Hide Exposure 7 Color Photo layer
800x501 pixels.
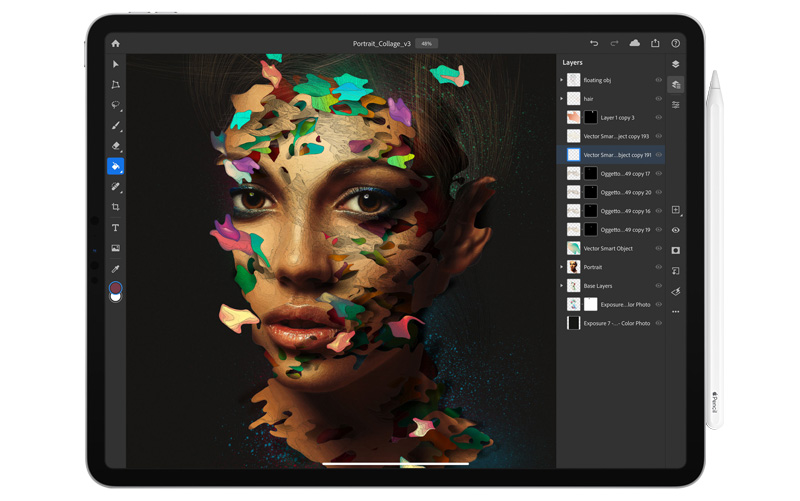659,323
